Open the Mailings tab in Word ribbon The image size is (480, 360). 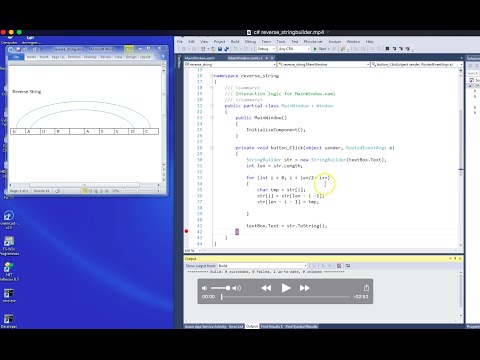[90, 57]
